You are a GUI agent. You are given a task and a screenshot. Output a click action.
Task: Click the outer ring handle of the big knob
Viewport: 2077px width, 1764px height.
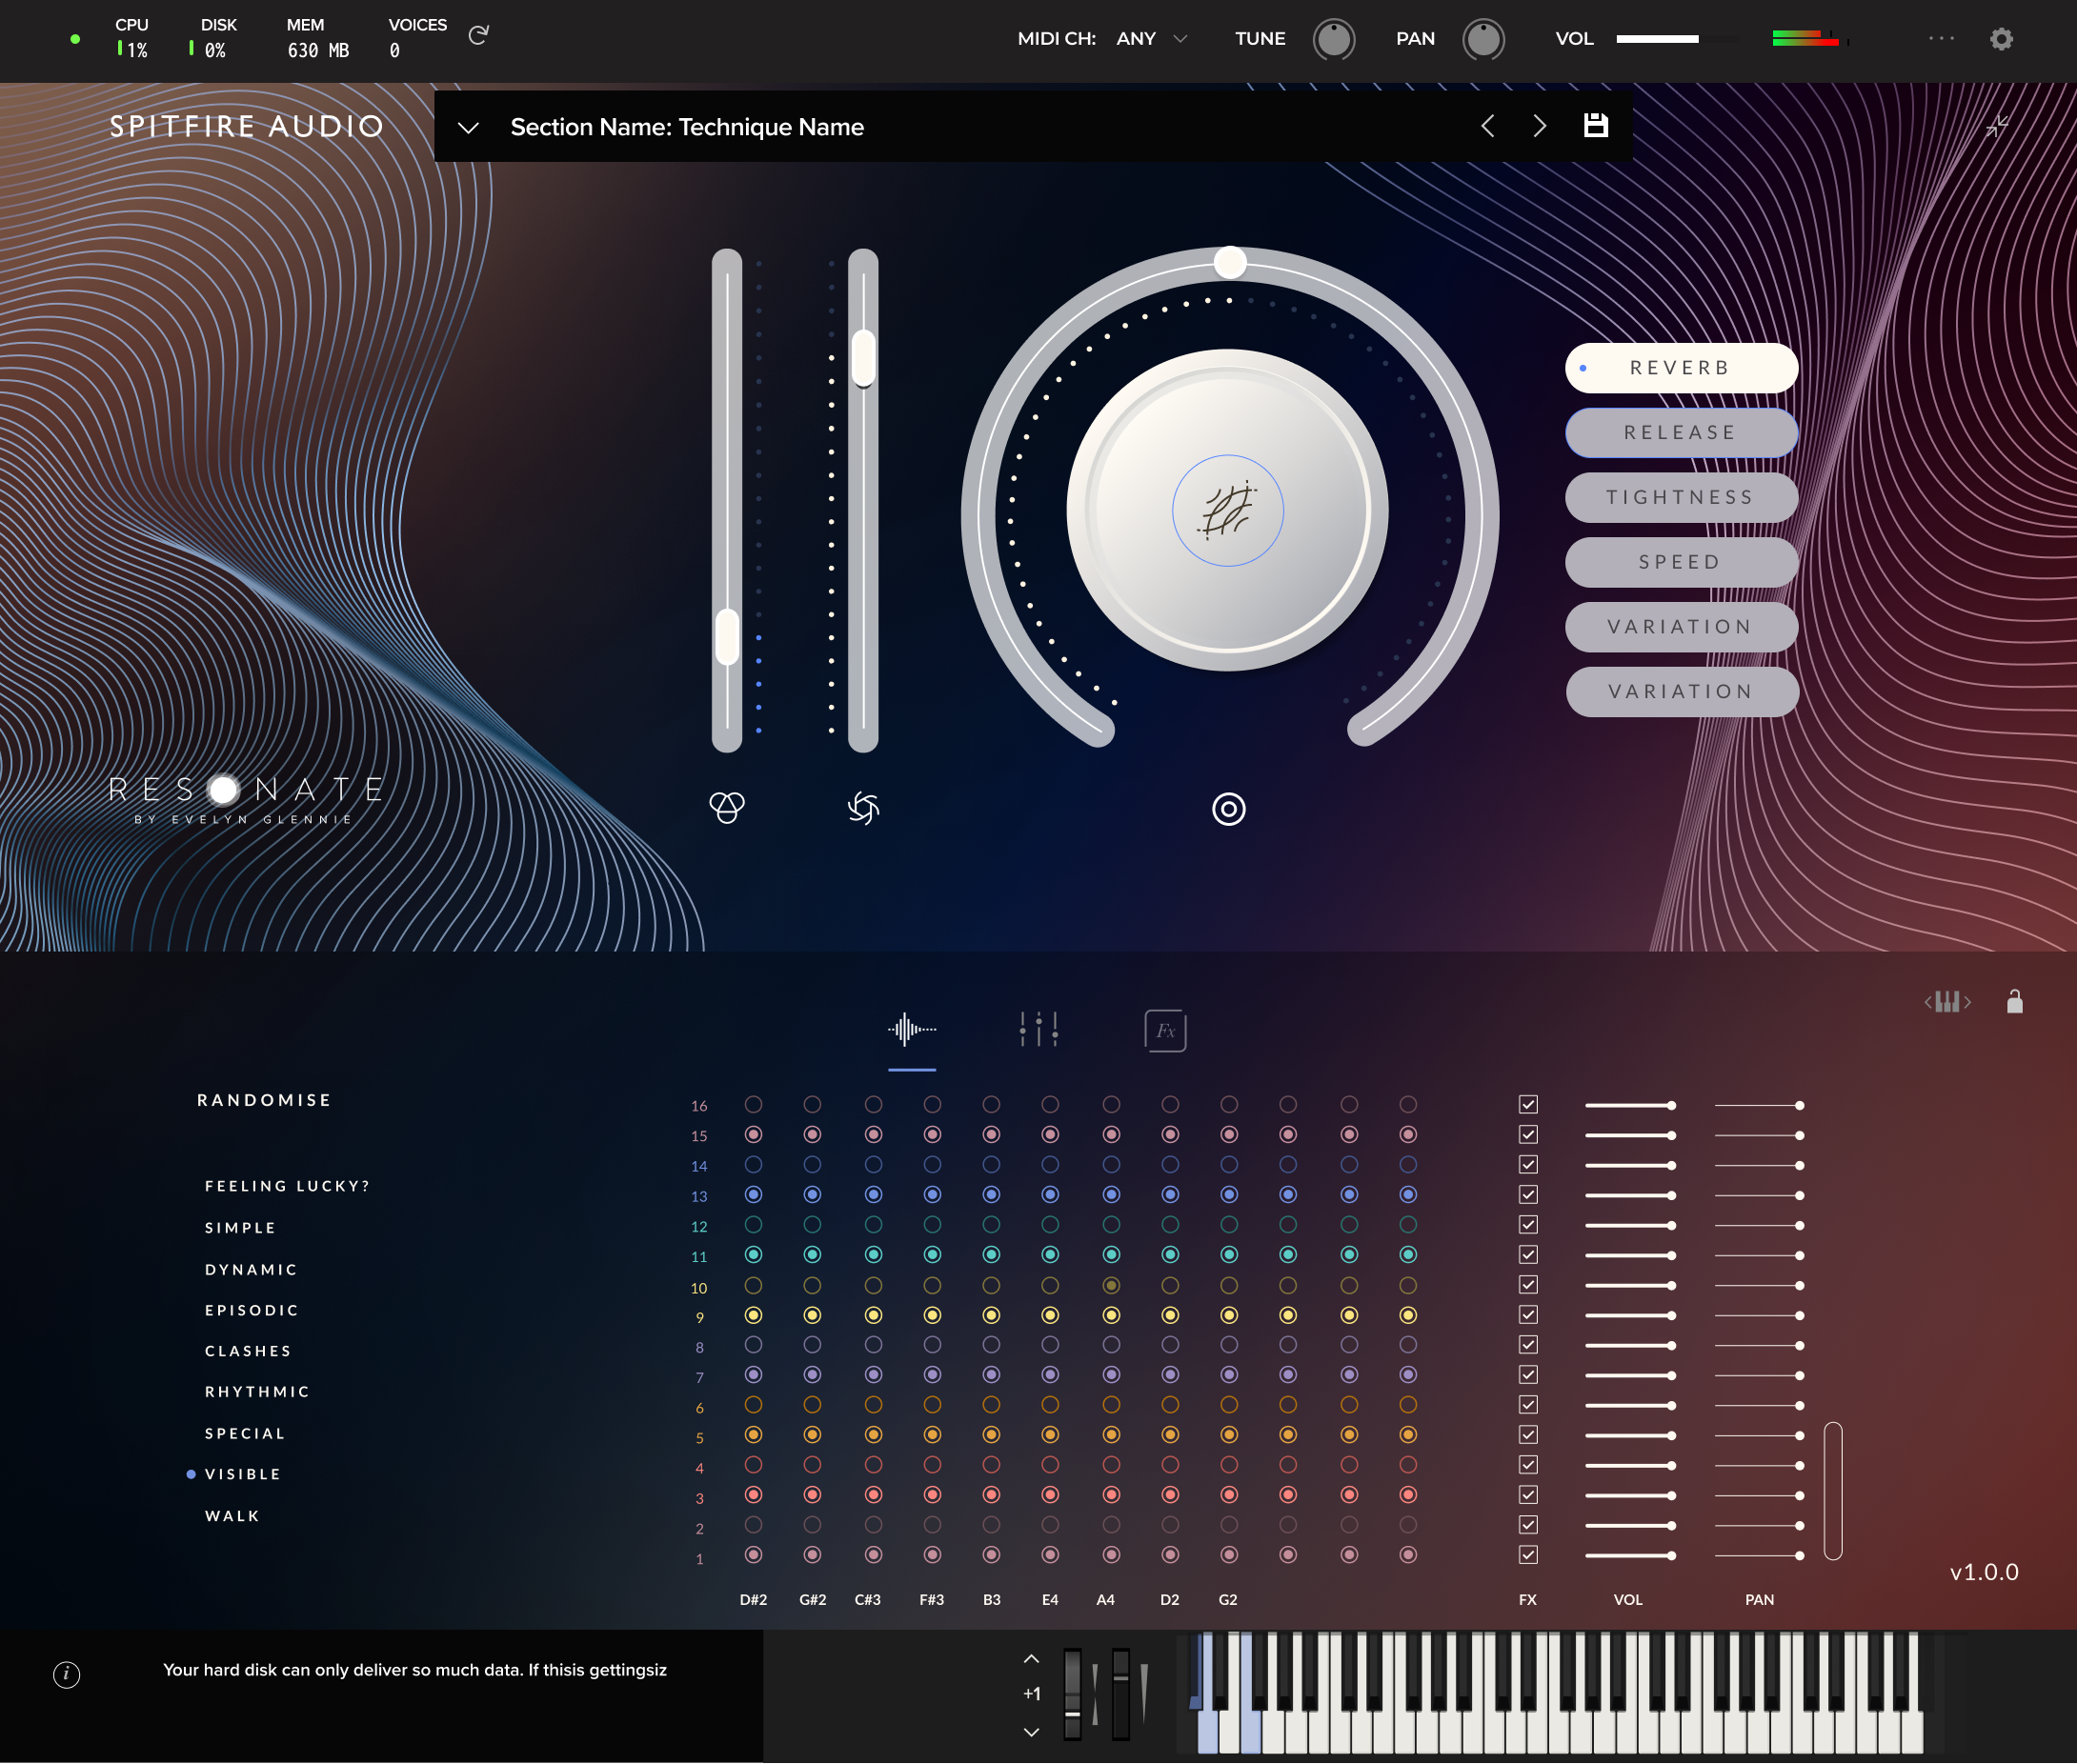point(1230,263)
